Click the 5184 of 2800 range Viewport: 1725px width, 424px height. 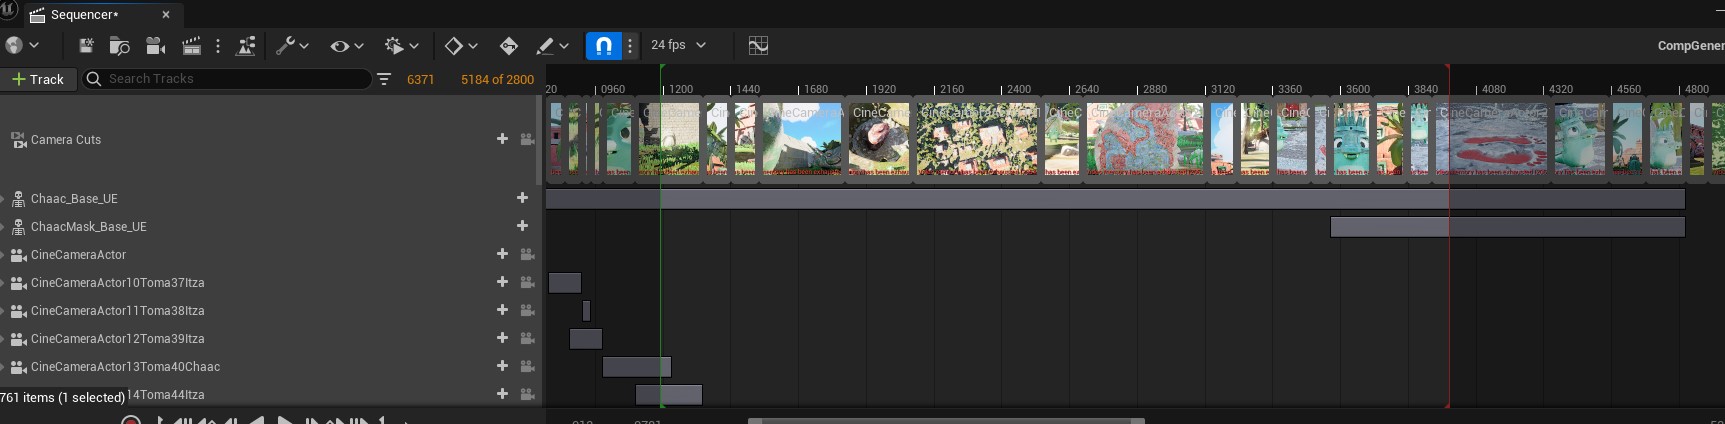(497, 79)
